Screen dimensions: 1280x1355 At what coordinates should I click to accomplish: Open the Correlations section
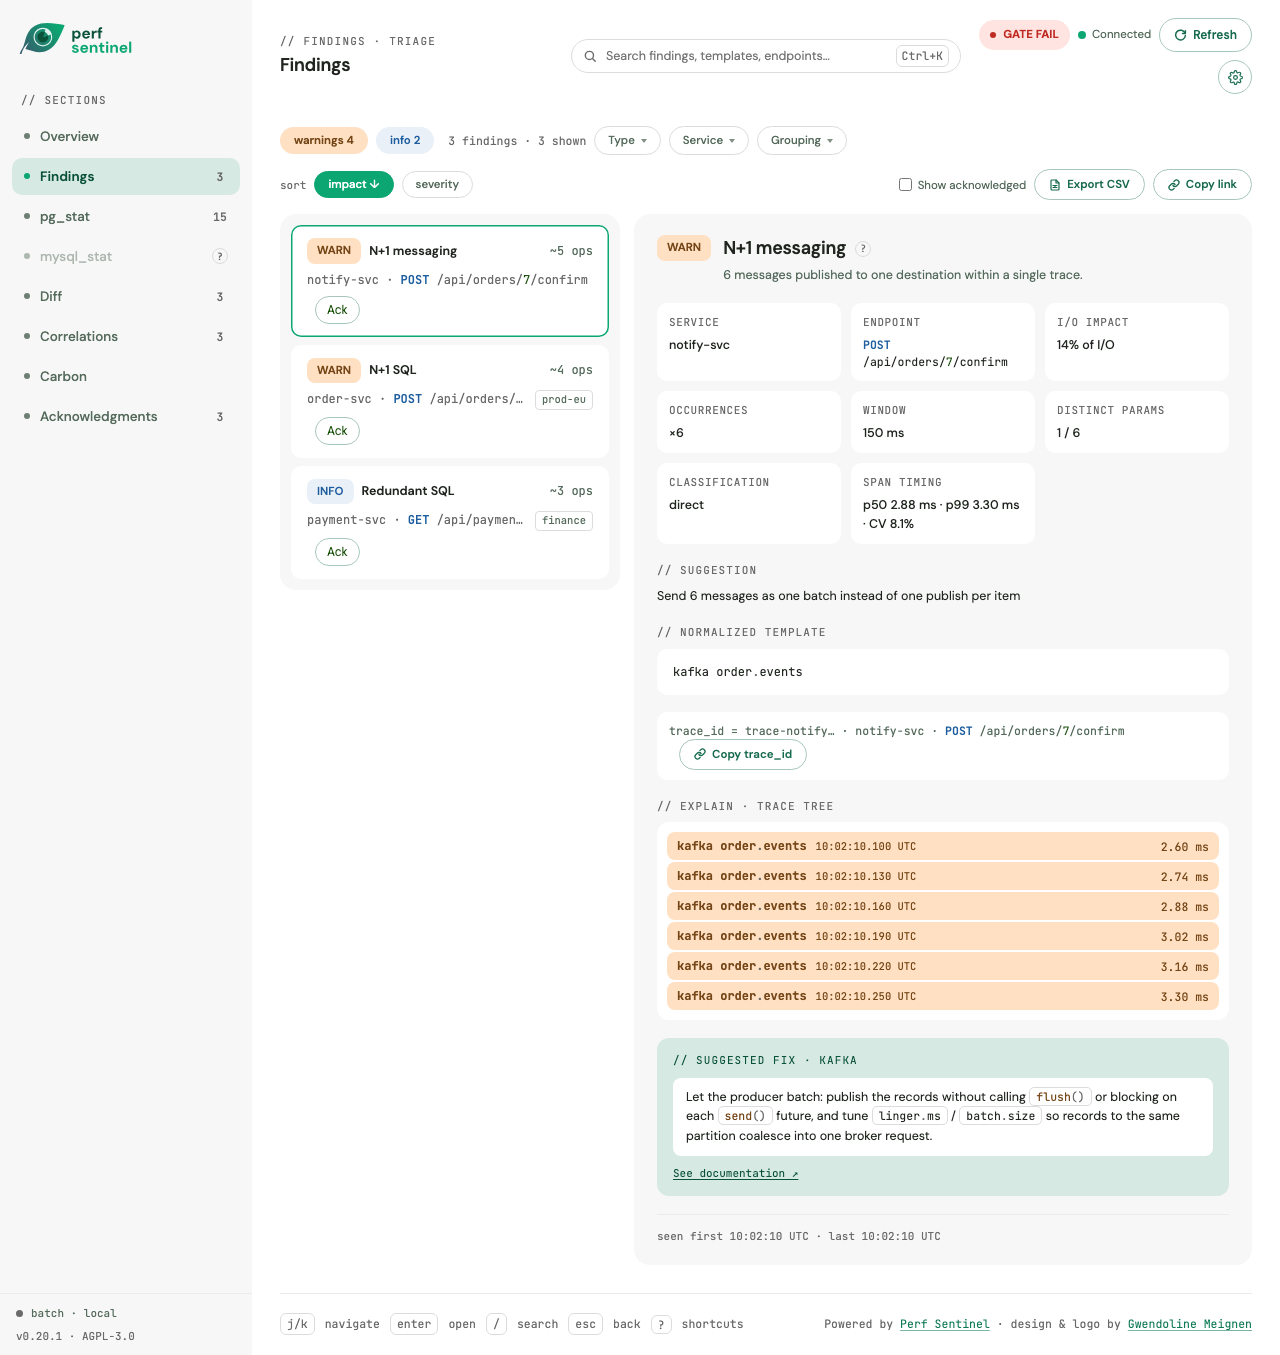[x=126, y=336]
